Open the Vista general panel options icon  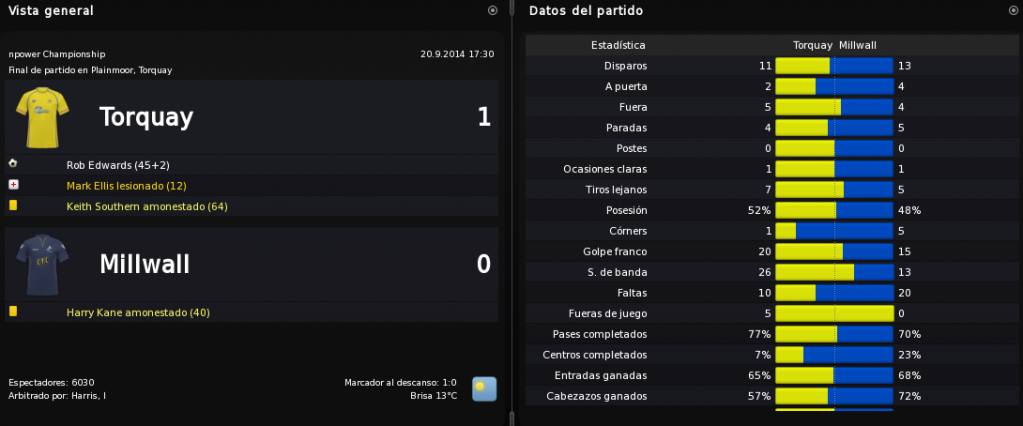493,10
